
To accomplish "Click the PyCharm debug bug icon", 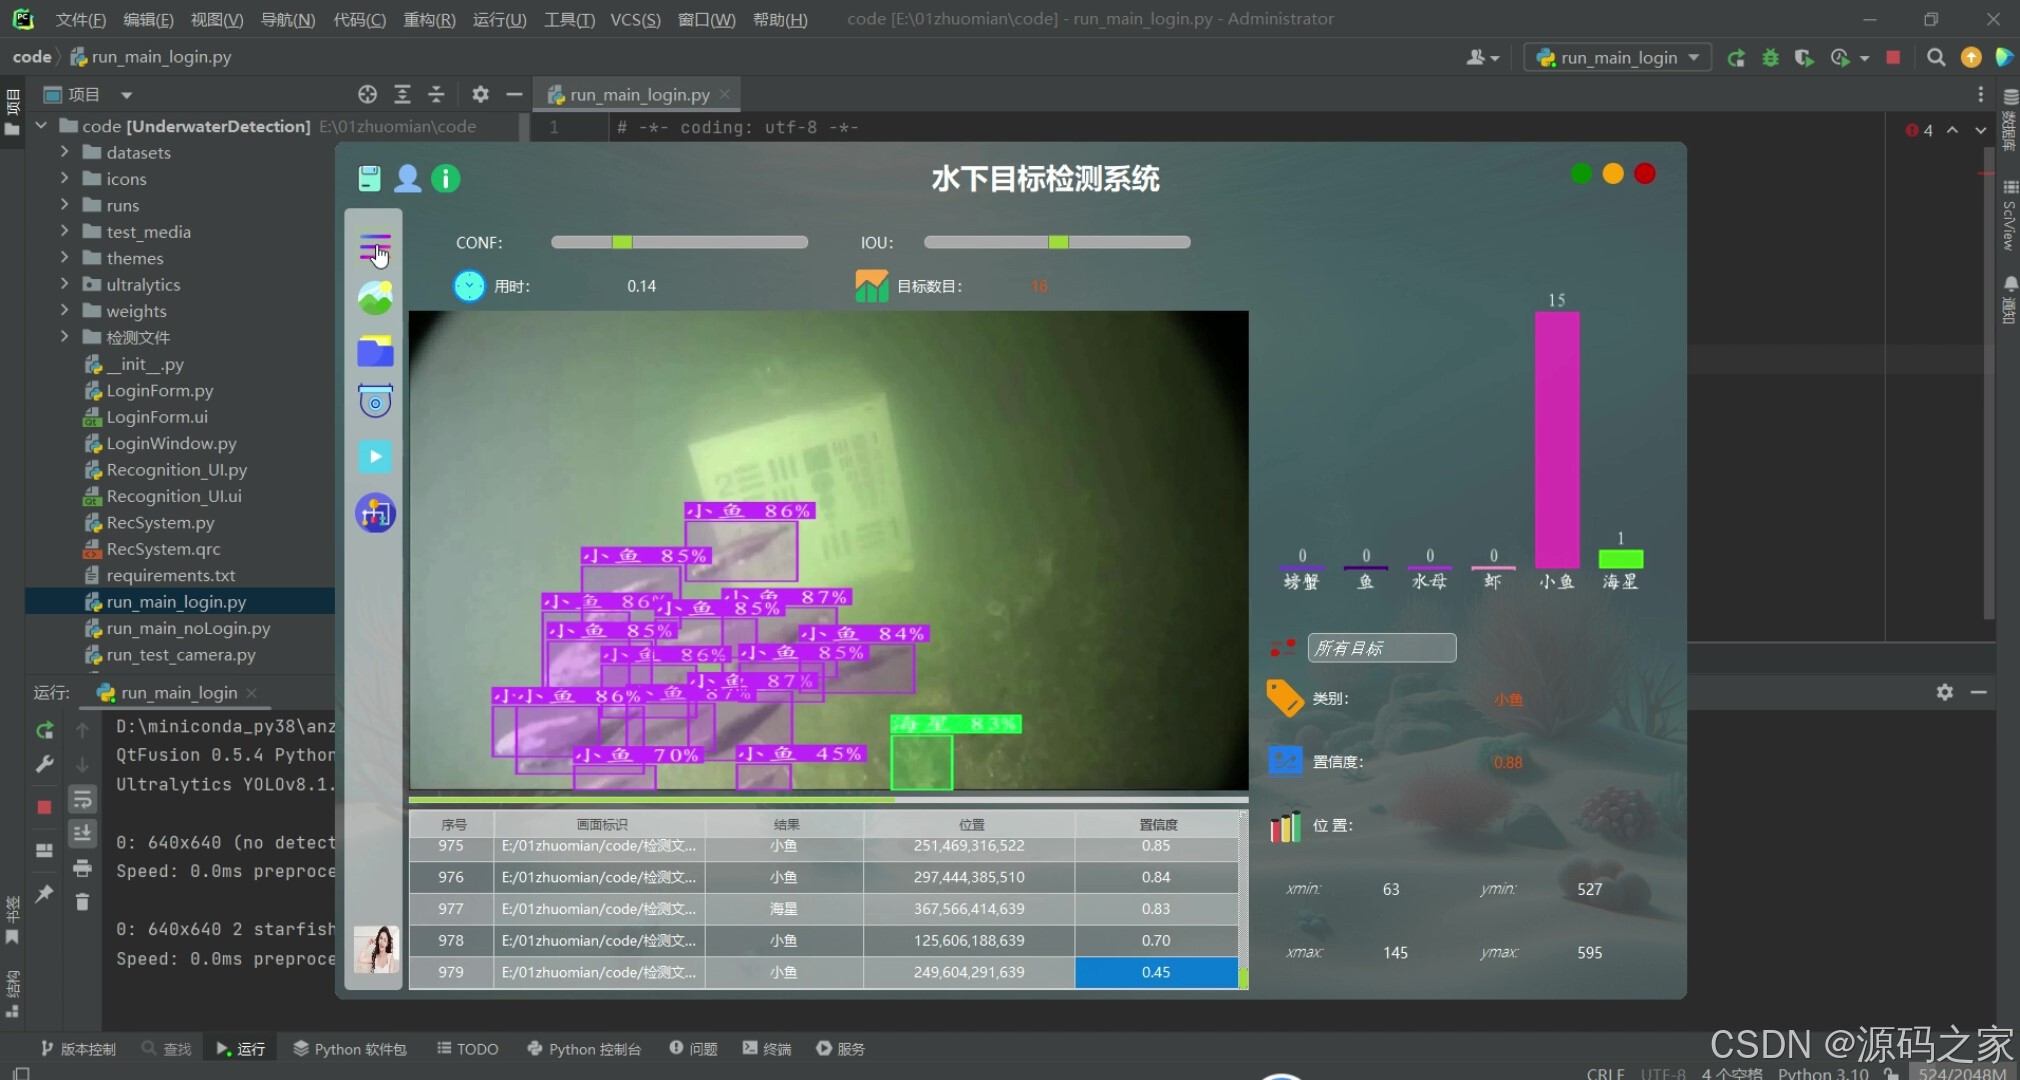I will pyautogui.click(x=1770, y=58).
